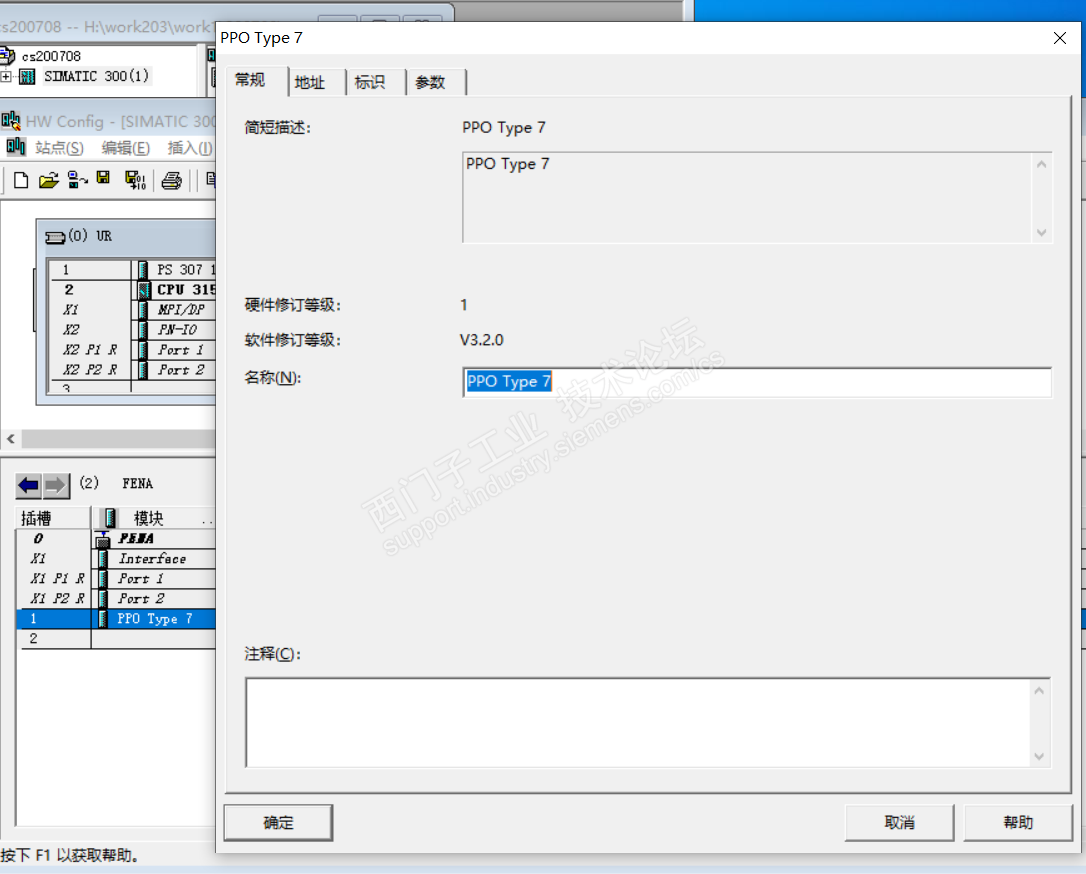Viewport: 1086px width, 874px height.
Task: Click the PPO Type 7 module icon in slot table
Action: [103, 618]
